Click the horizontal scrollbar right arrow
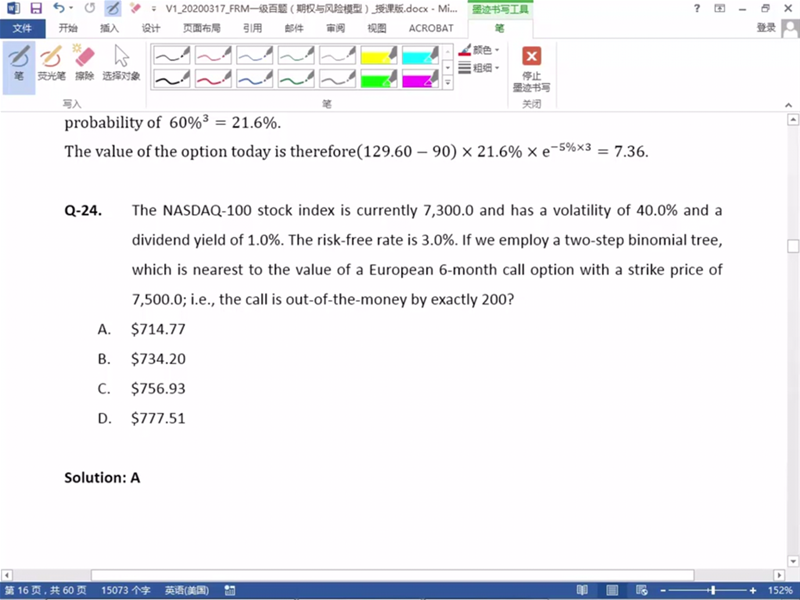 (x=779, y=575)
